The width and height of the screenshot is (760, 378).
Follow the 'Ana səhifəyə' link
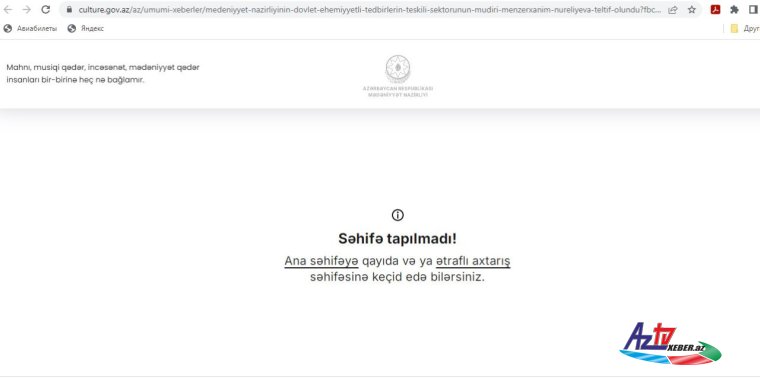point(321,261)
